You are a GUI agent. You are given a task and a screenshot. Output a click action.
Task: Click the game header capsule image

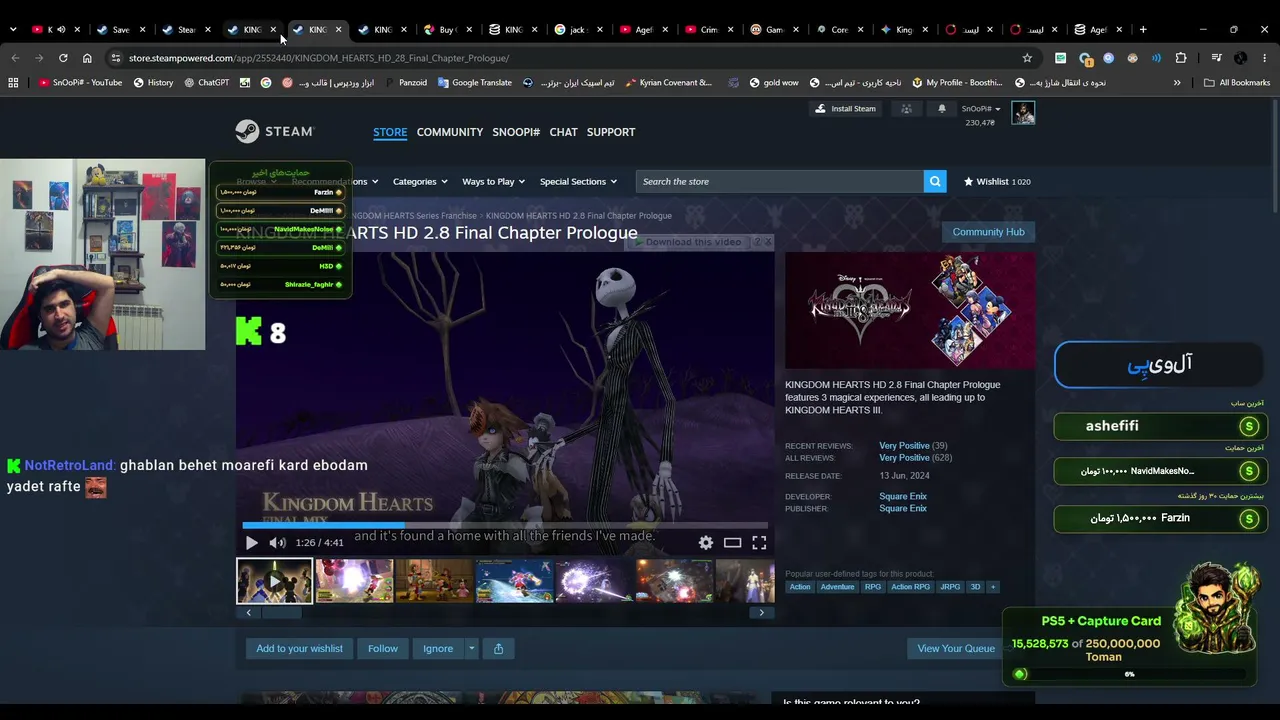tap(910, 310)
